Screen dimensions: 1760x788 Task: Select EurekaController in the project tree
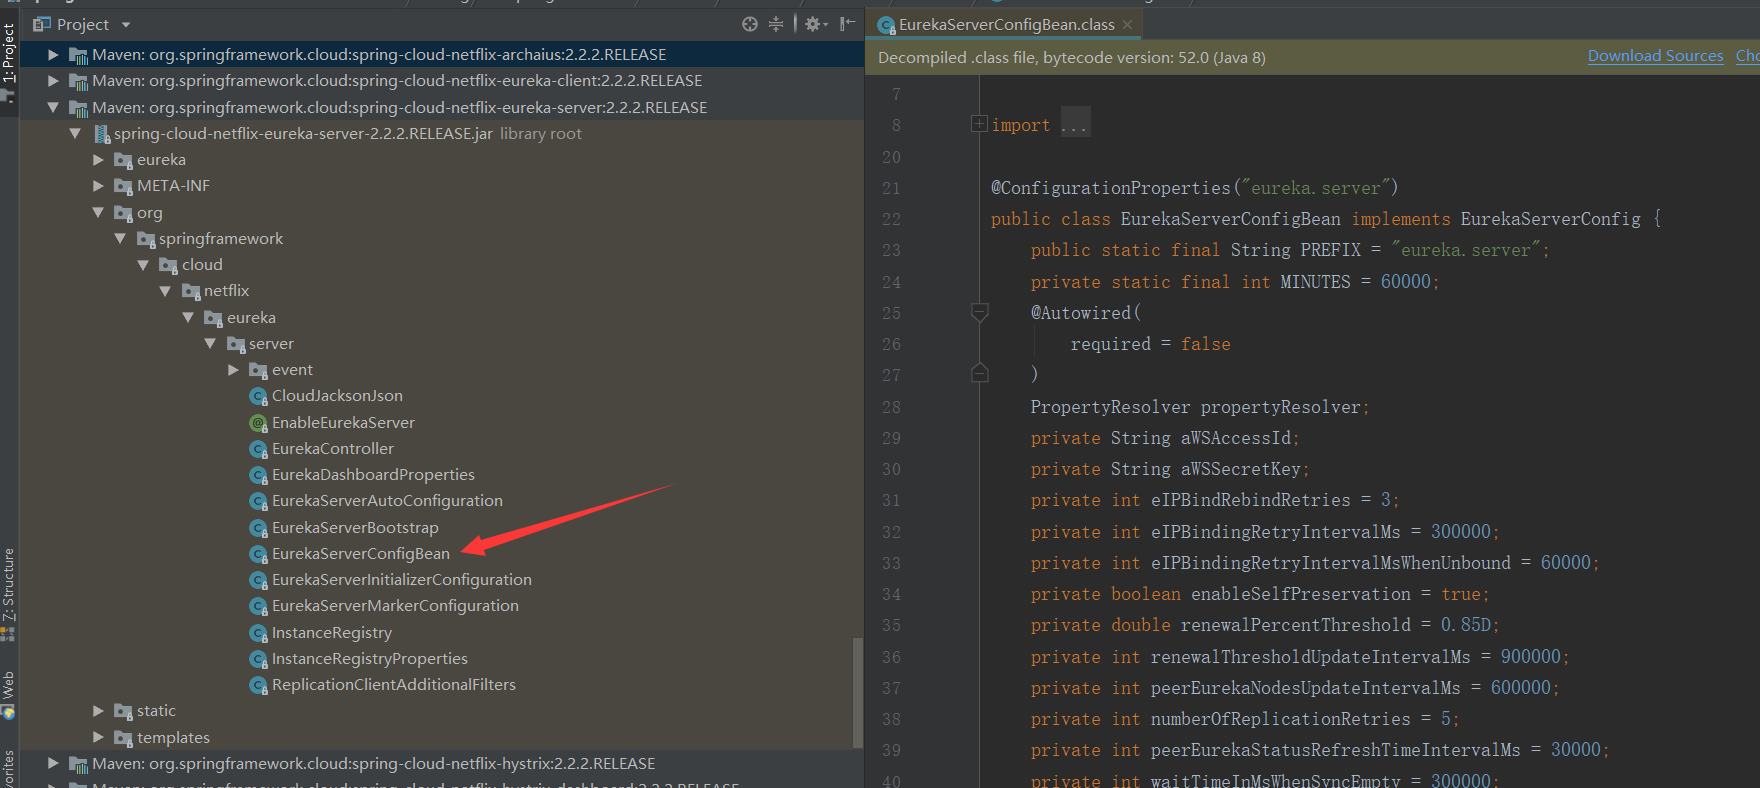[333, 448]
